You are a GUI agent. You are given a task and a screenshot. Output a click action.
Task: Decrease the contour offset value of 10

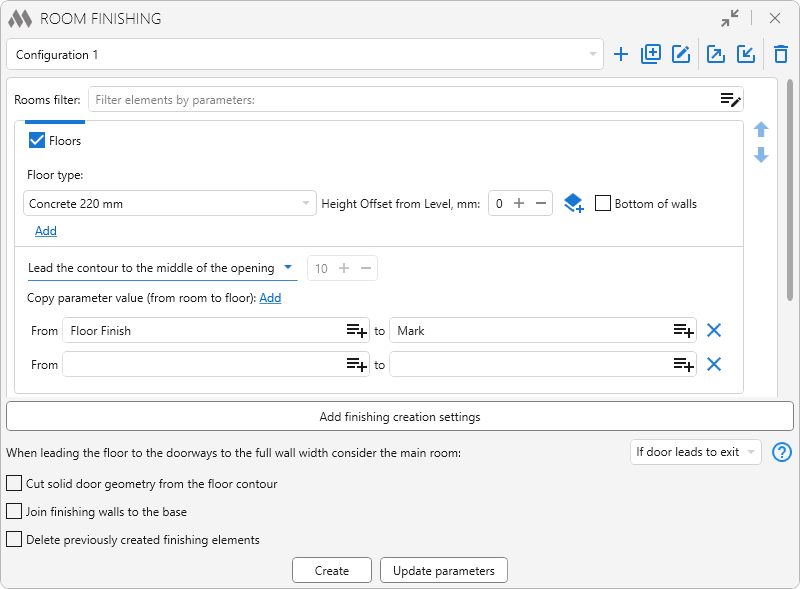coord(366,268)
